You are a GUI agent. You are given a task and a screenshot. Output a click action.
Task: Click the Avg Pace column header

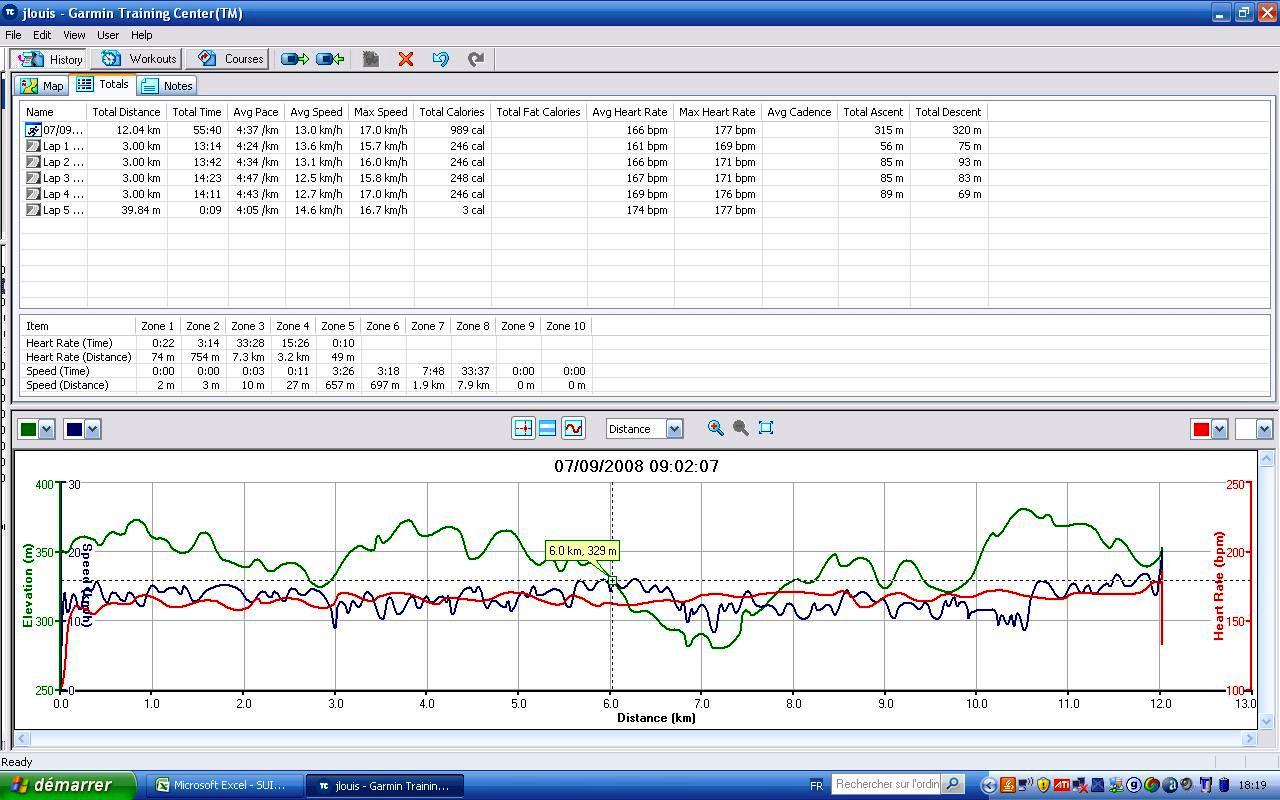point(256,112)
